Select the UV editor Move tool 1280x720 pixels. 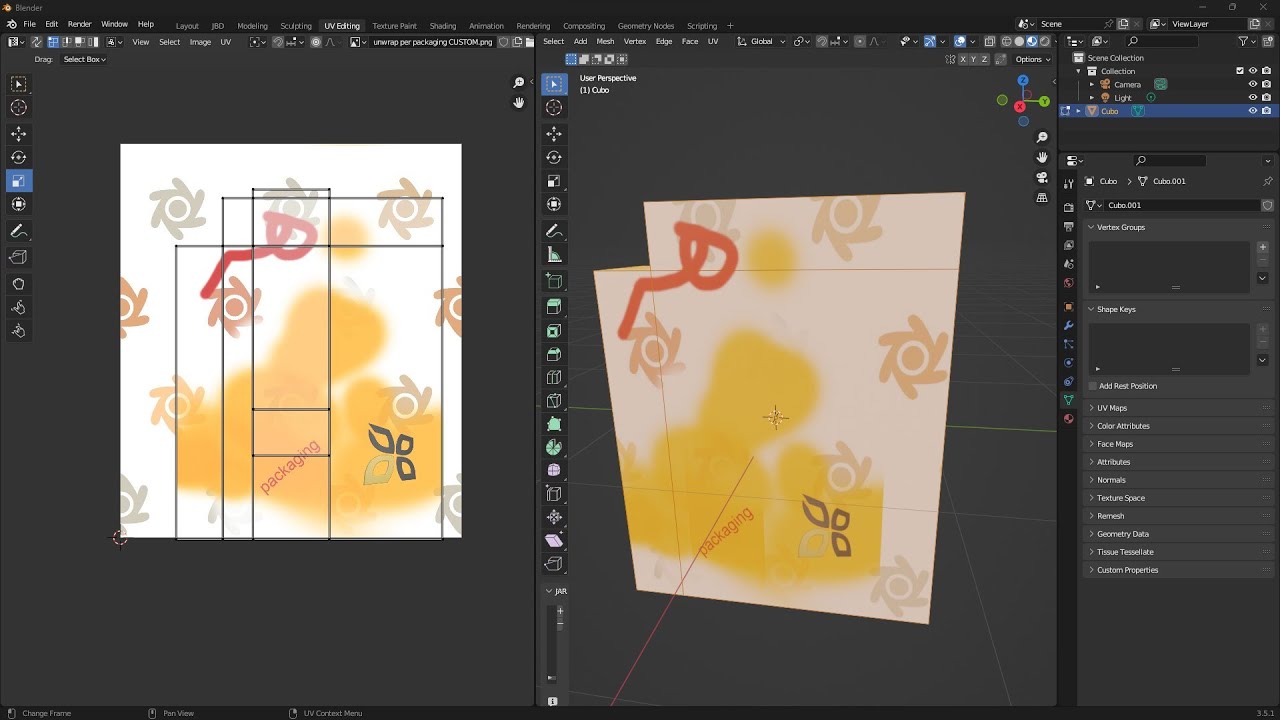tap(18, 134)
